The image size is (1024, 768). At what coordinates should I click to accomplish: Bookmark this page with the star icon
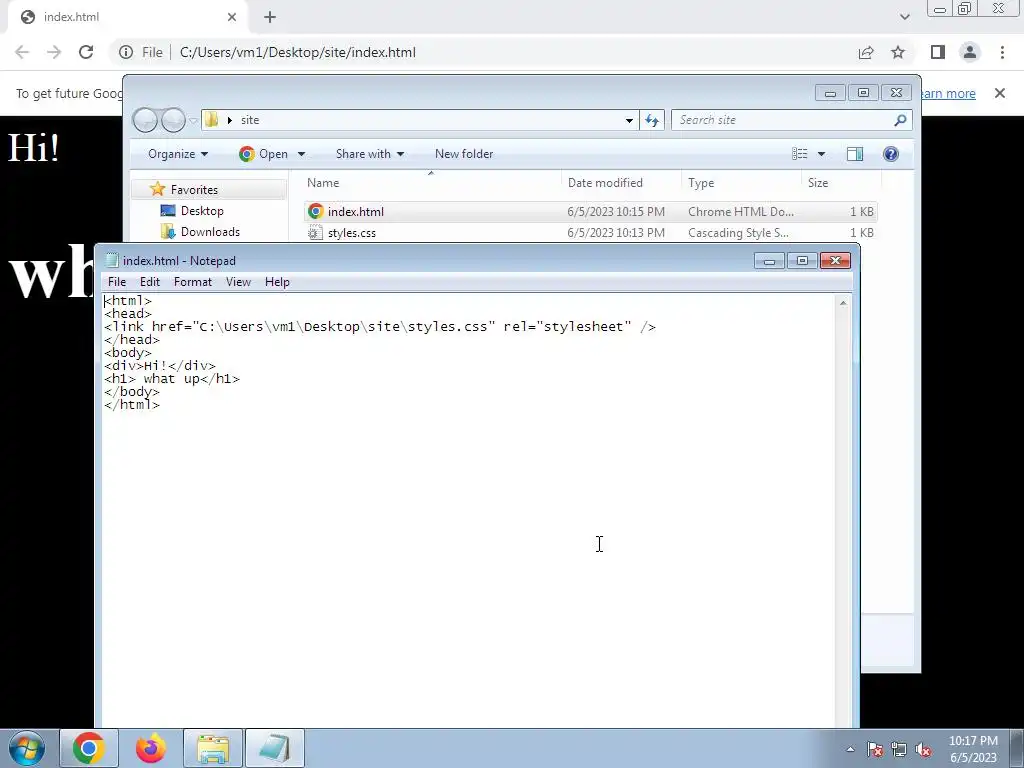click(898, 52)
